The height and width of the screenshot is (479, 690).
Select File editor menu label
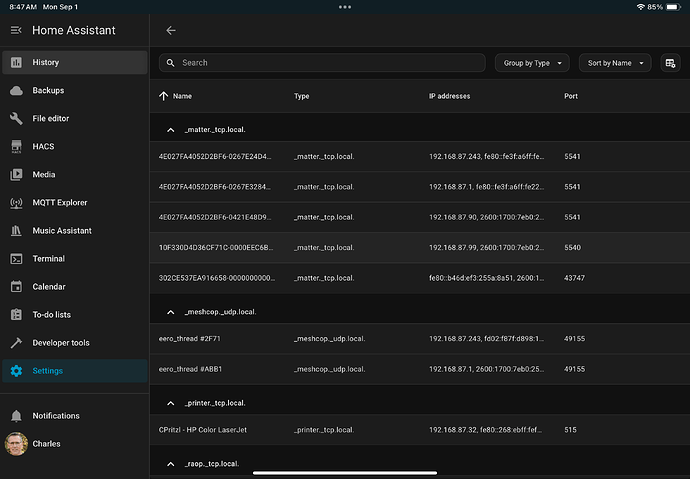click(51, 118)
